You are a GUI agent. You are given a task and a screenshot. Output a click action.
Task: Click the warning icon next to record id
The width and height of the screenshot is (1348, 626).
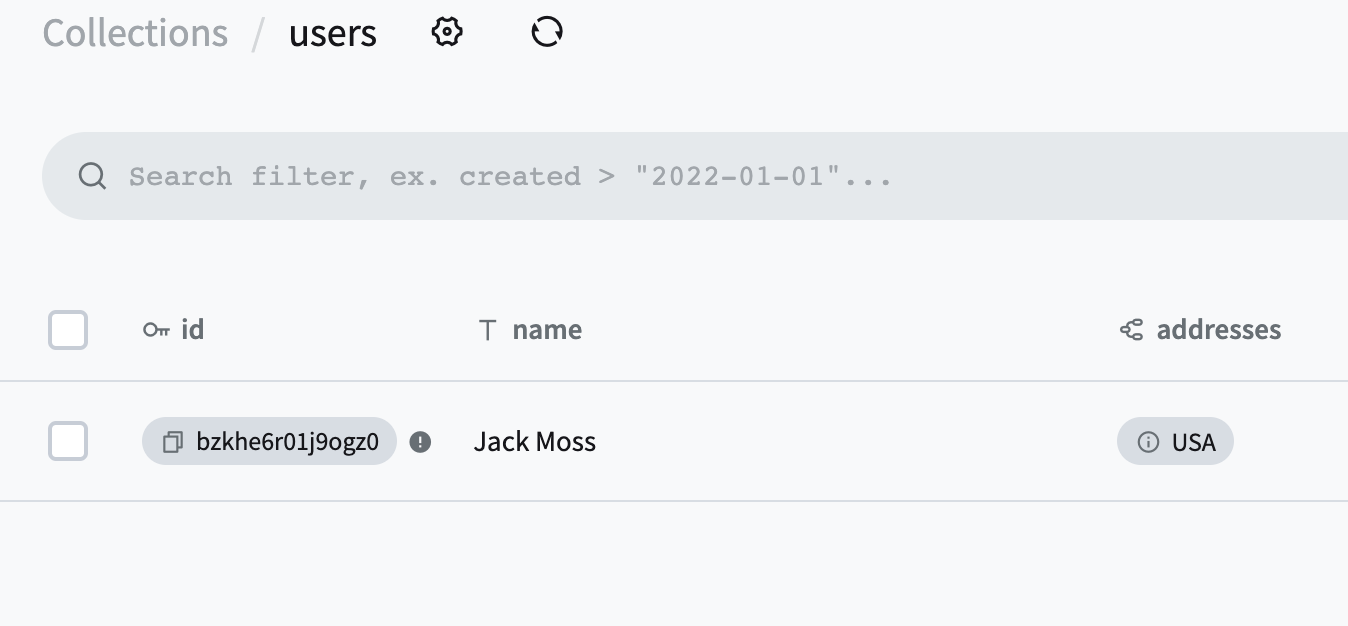pyautogui.click(x=421, y=441)
